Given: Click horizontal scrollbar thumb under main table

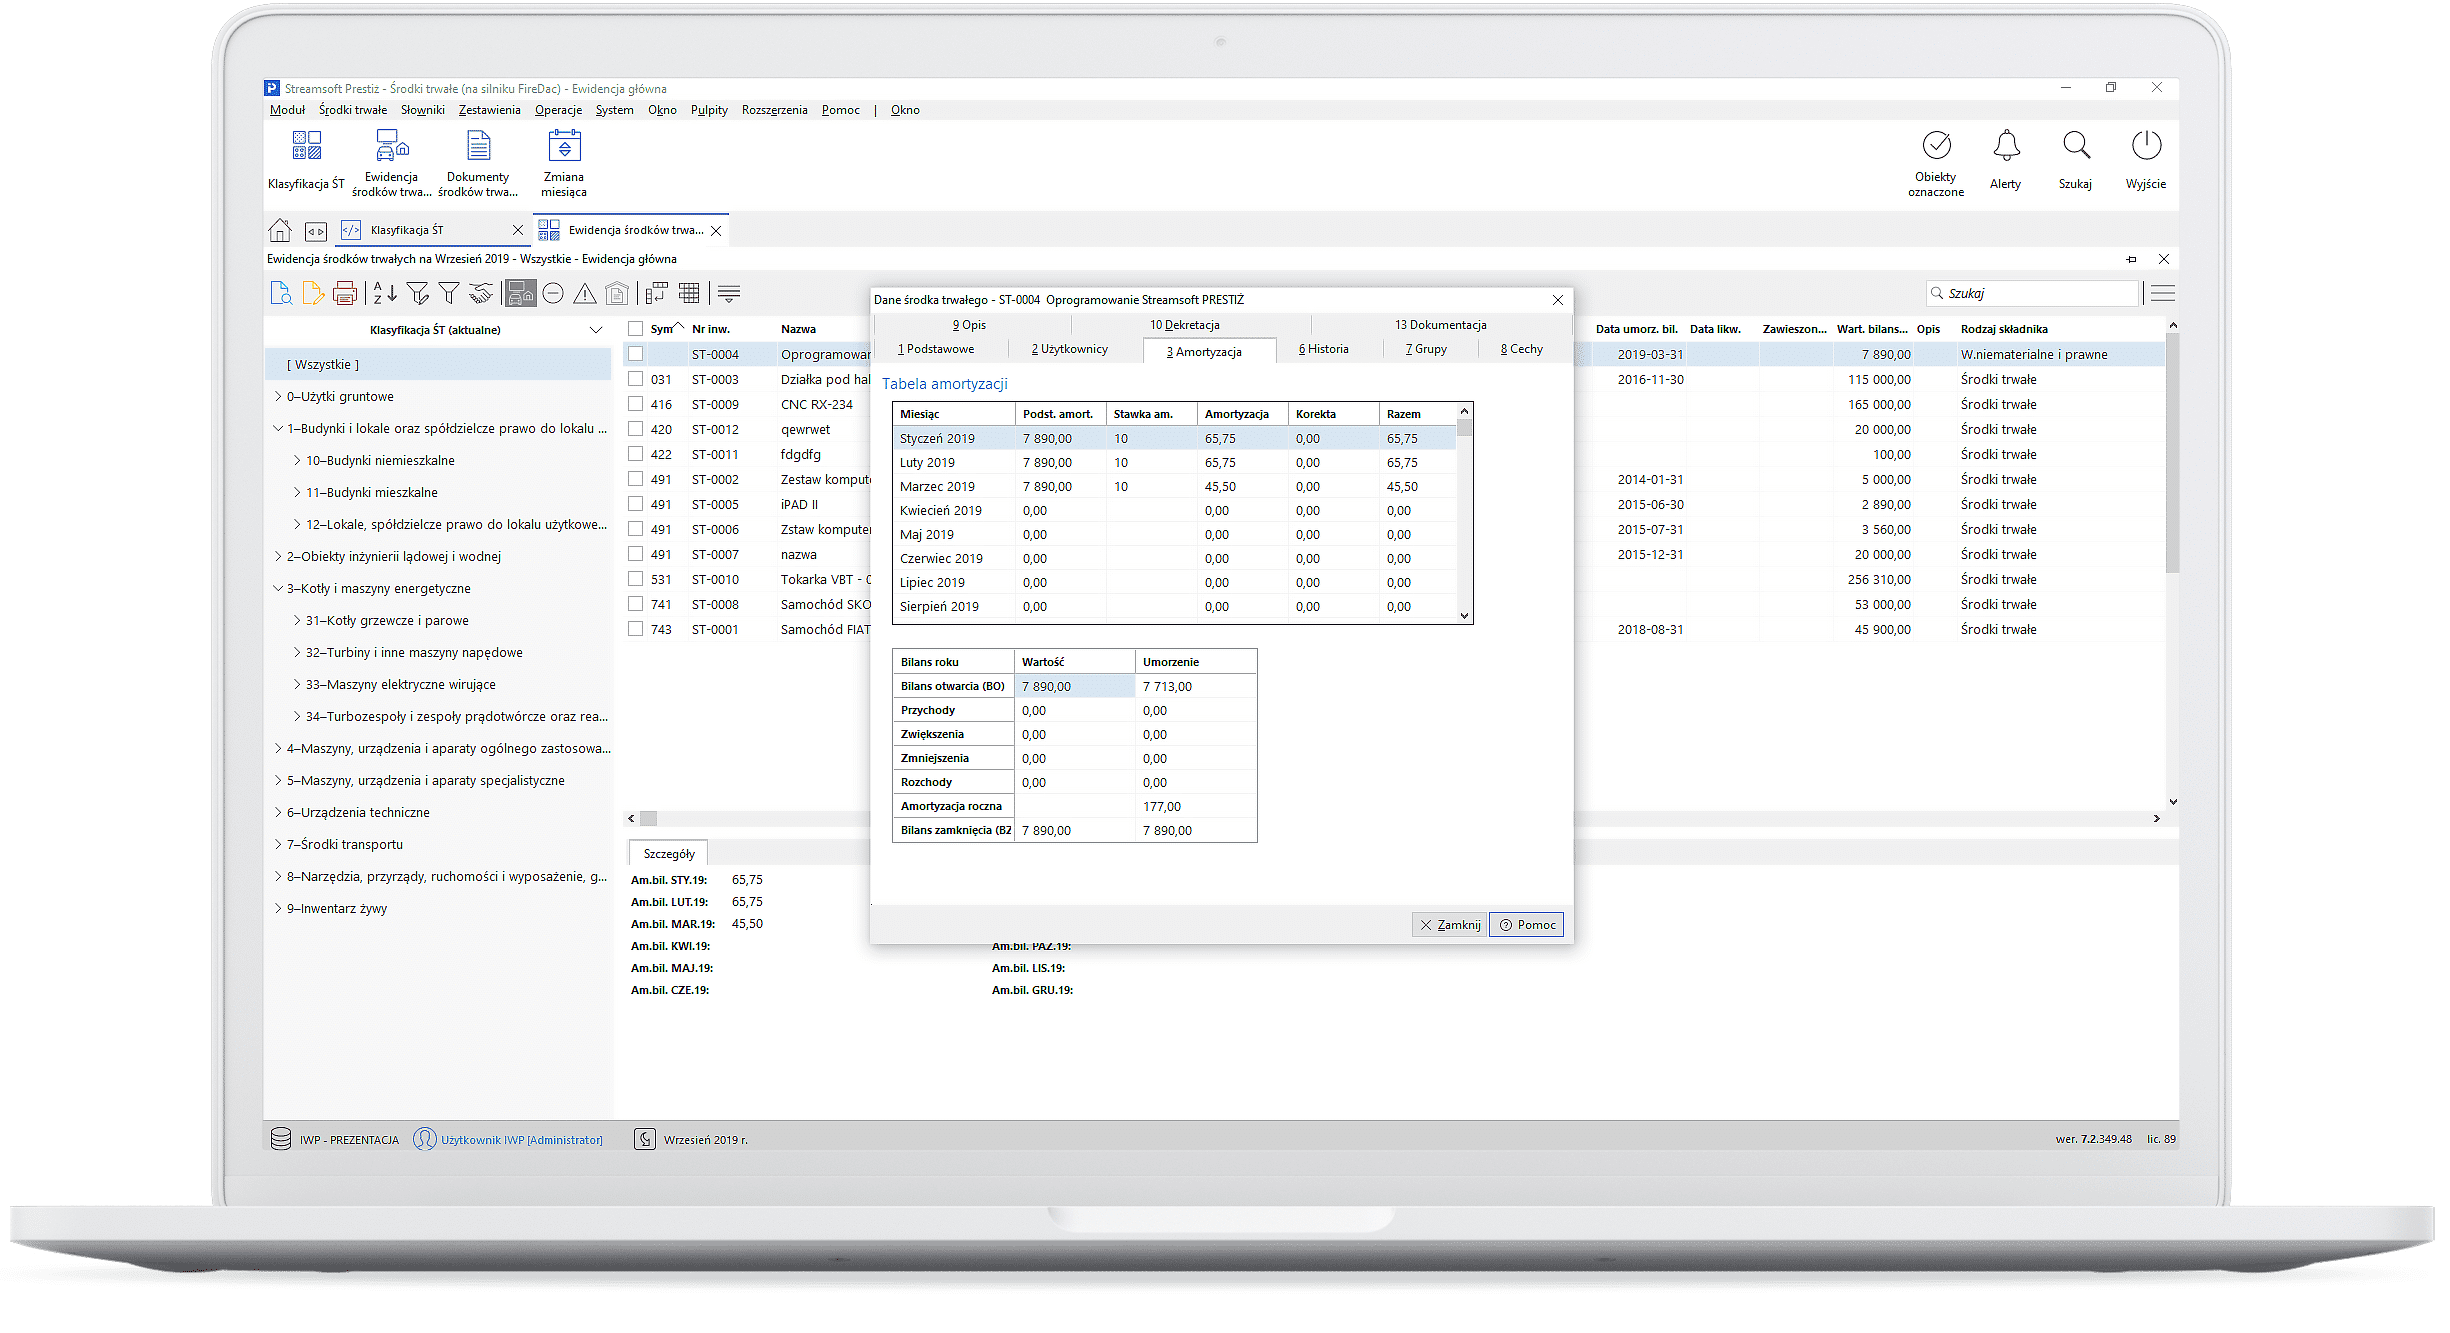Looking at the screenshot, I should tap(649, 818).
